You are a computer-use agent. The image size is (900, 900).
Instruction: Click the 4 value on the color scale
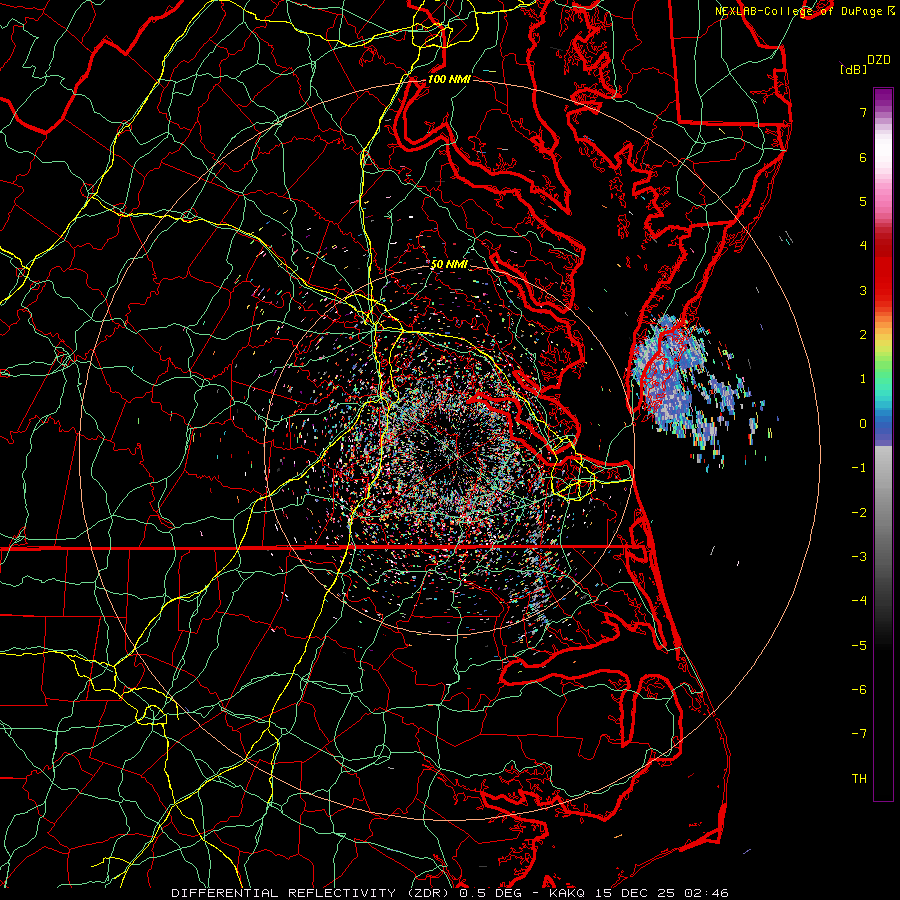tap(863, 246)
